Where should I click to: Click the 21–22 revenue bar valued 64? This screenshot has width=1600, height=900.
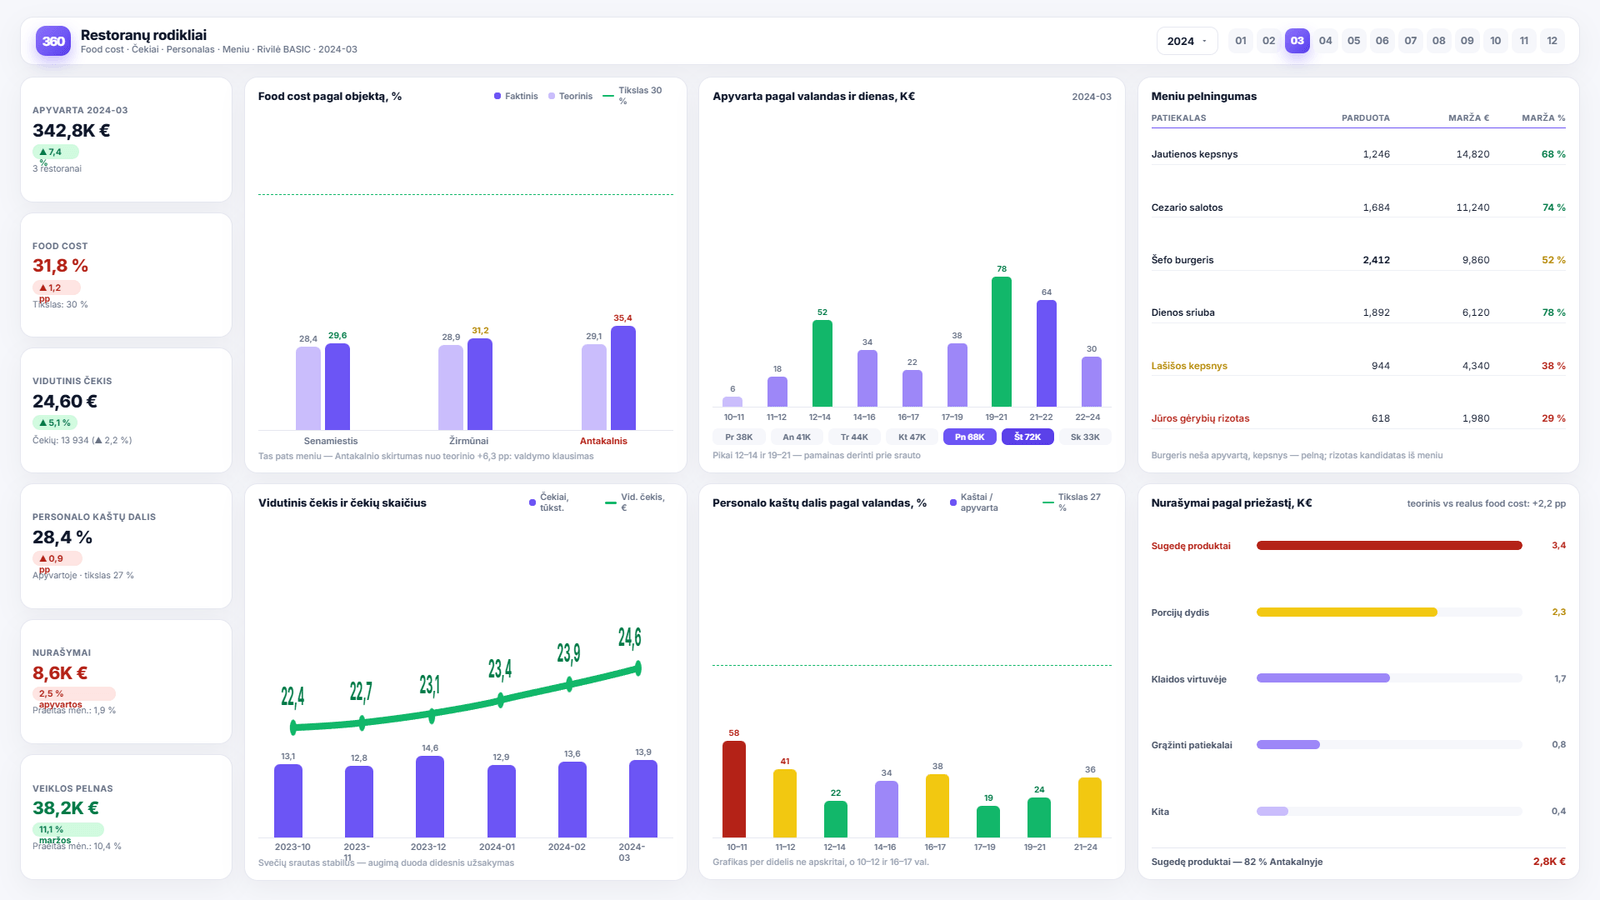(1046, 354)
